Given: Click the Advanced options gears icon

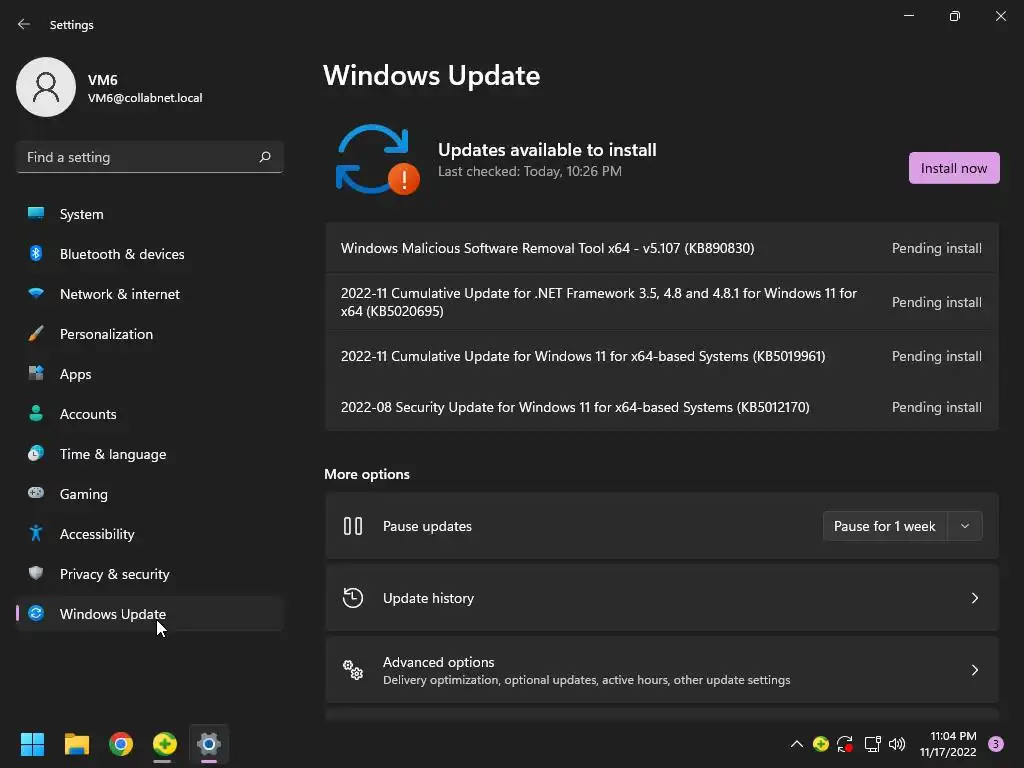Looking at the screenshot, I should [x=353, y=670].
